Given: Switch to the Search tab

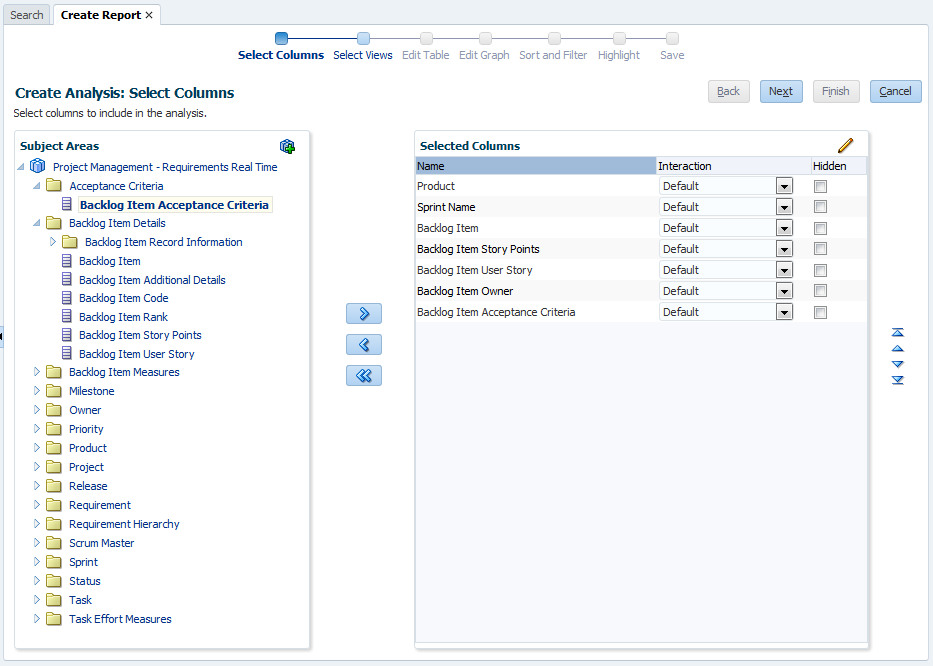Looking at the screenshot, I should tap(27, 15).
